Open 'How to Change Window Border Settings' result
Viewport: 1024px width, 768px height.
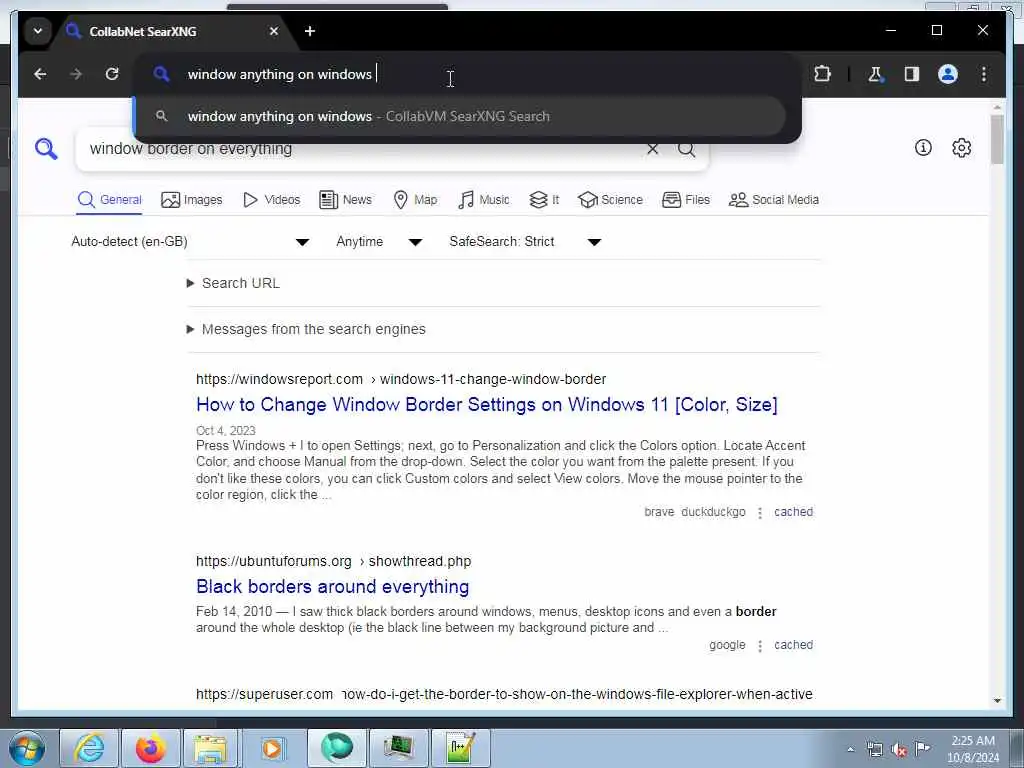pyautogui.click(x=487, y=405)
